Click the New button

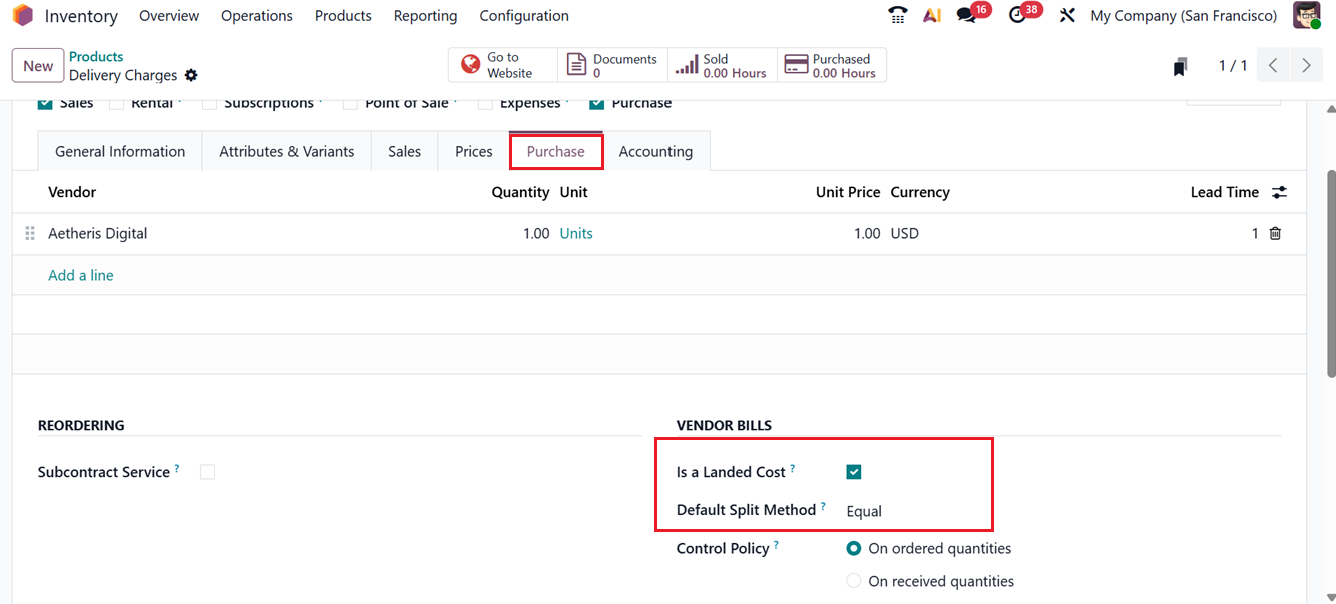[37, 65]
